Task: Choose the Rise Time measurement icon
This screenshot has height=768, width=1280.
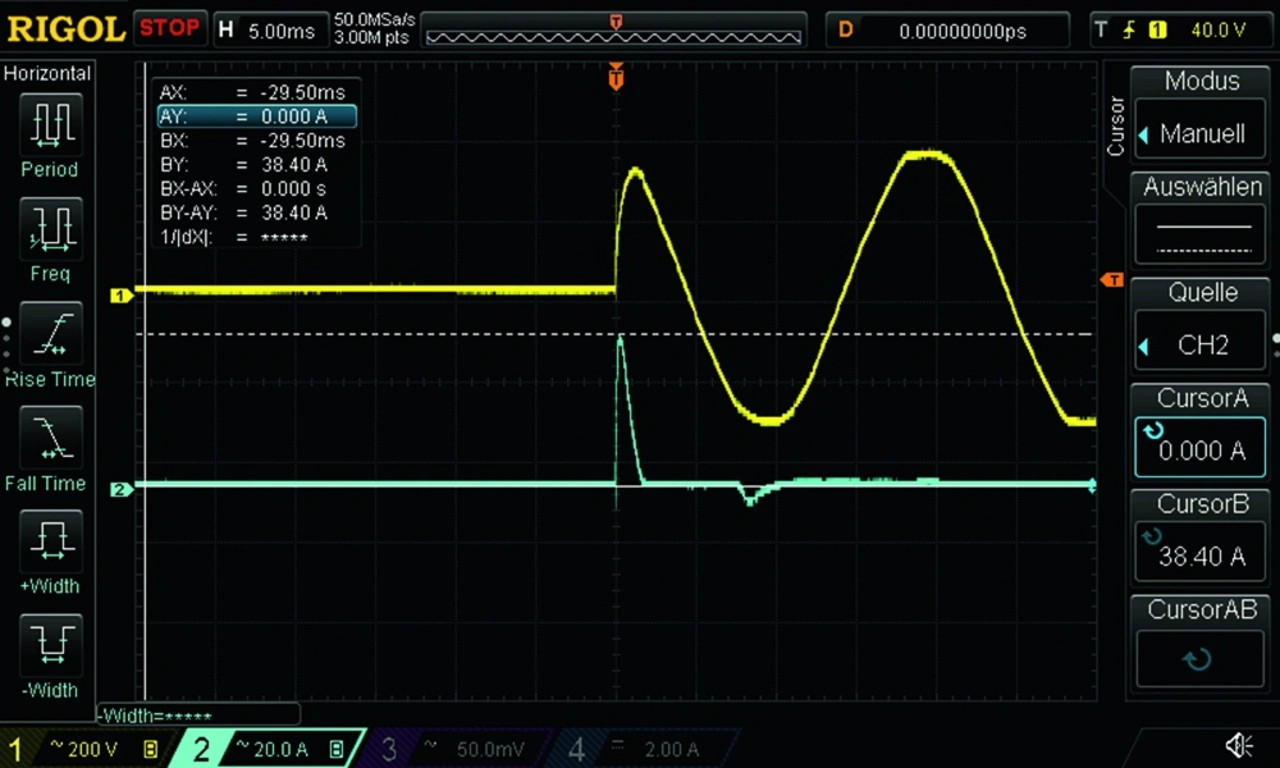Action: point(49,335)
